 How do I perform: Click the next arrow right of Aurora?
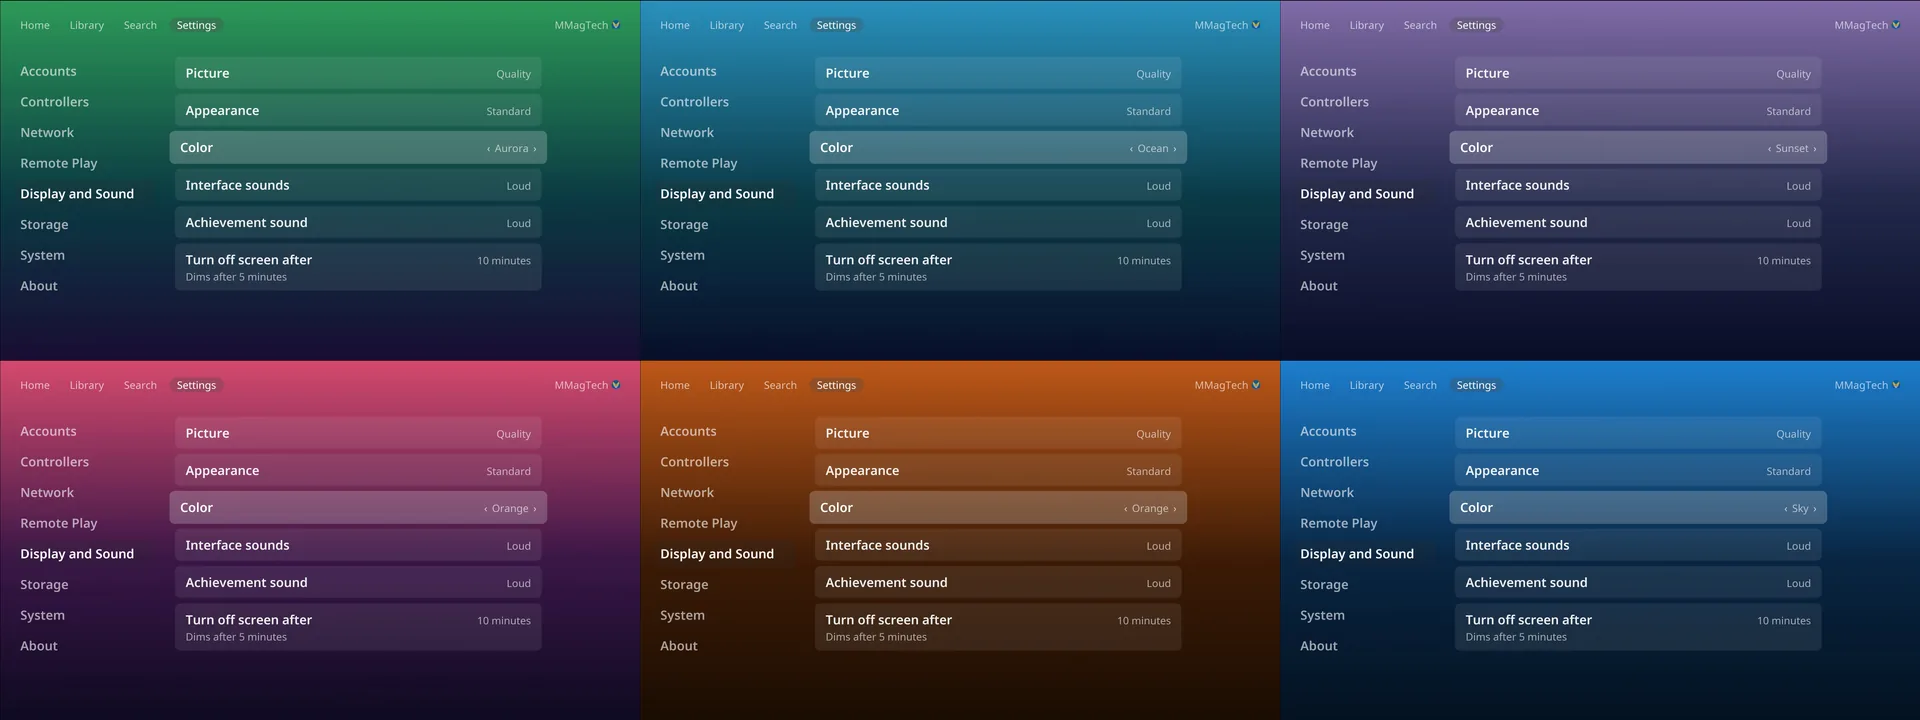535,149
